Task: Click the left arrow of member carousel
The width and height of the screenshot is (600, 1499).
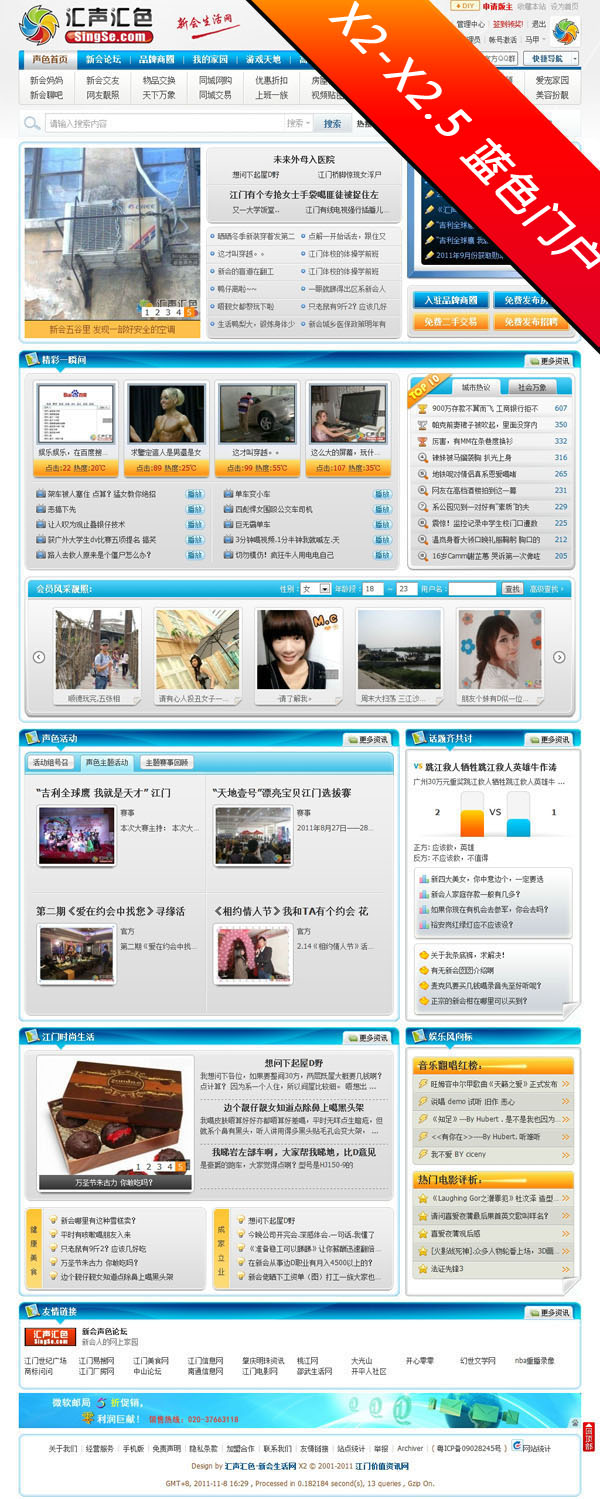Action: click(39, 657)
